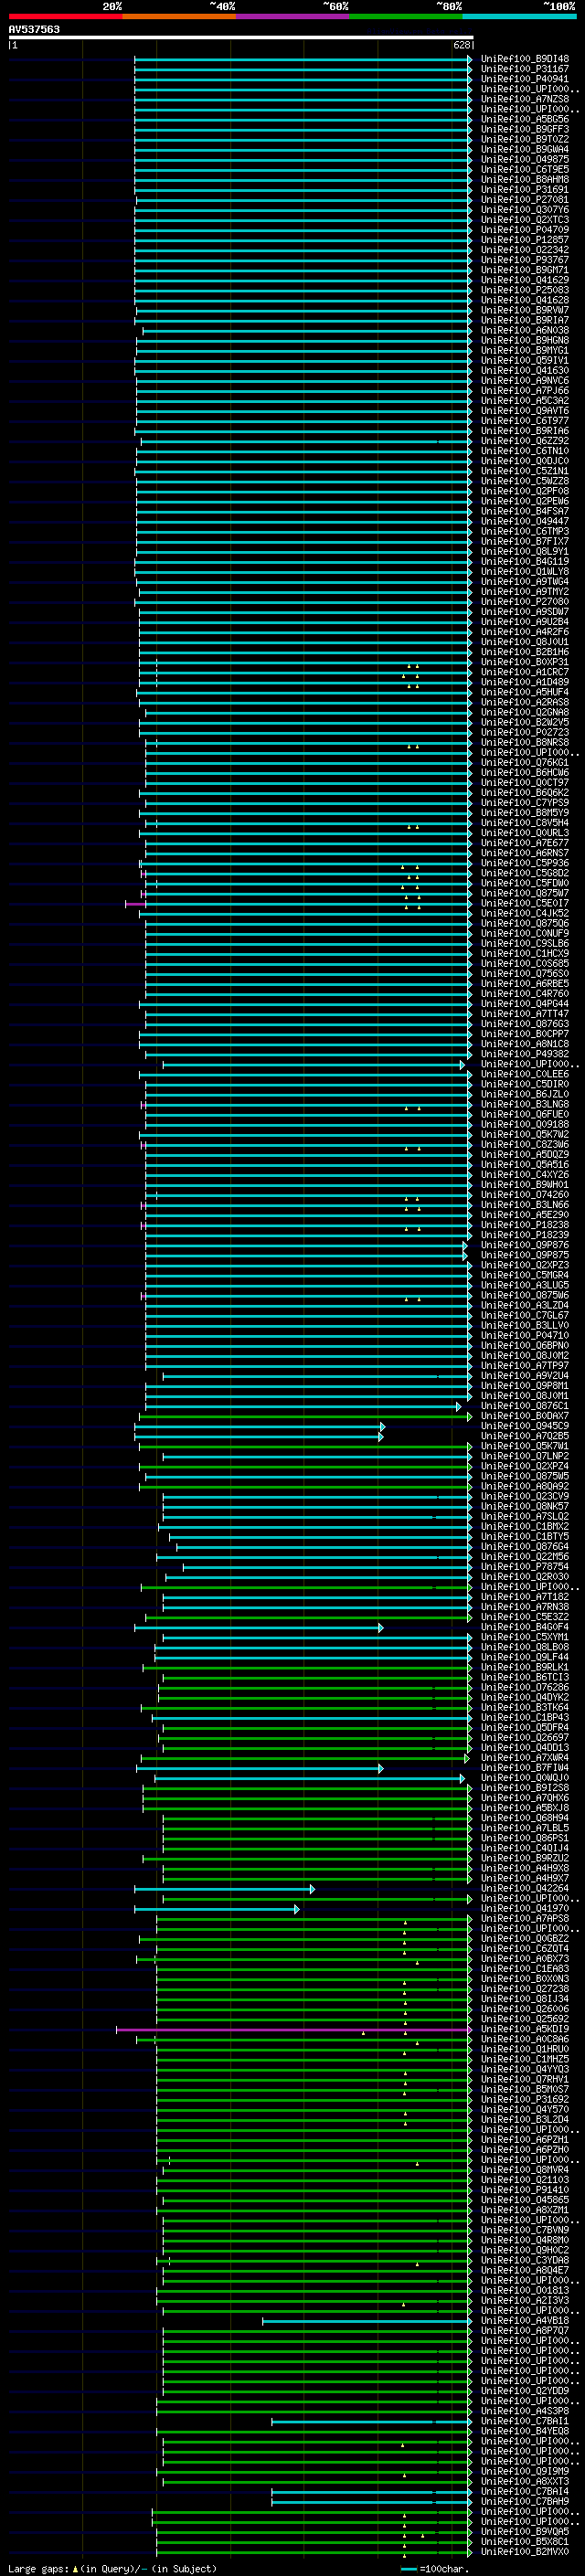This screenshot has width=585, height=2576.
Task: Select the UniRef100_Q1HRU0 label
Action: pyautogui.click(x=525, y=2049)
